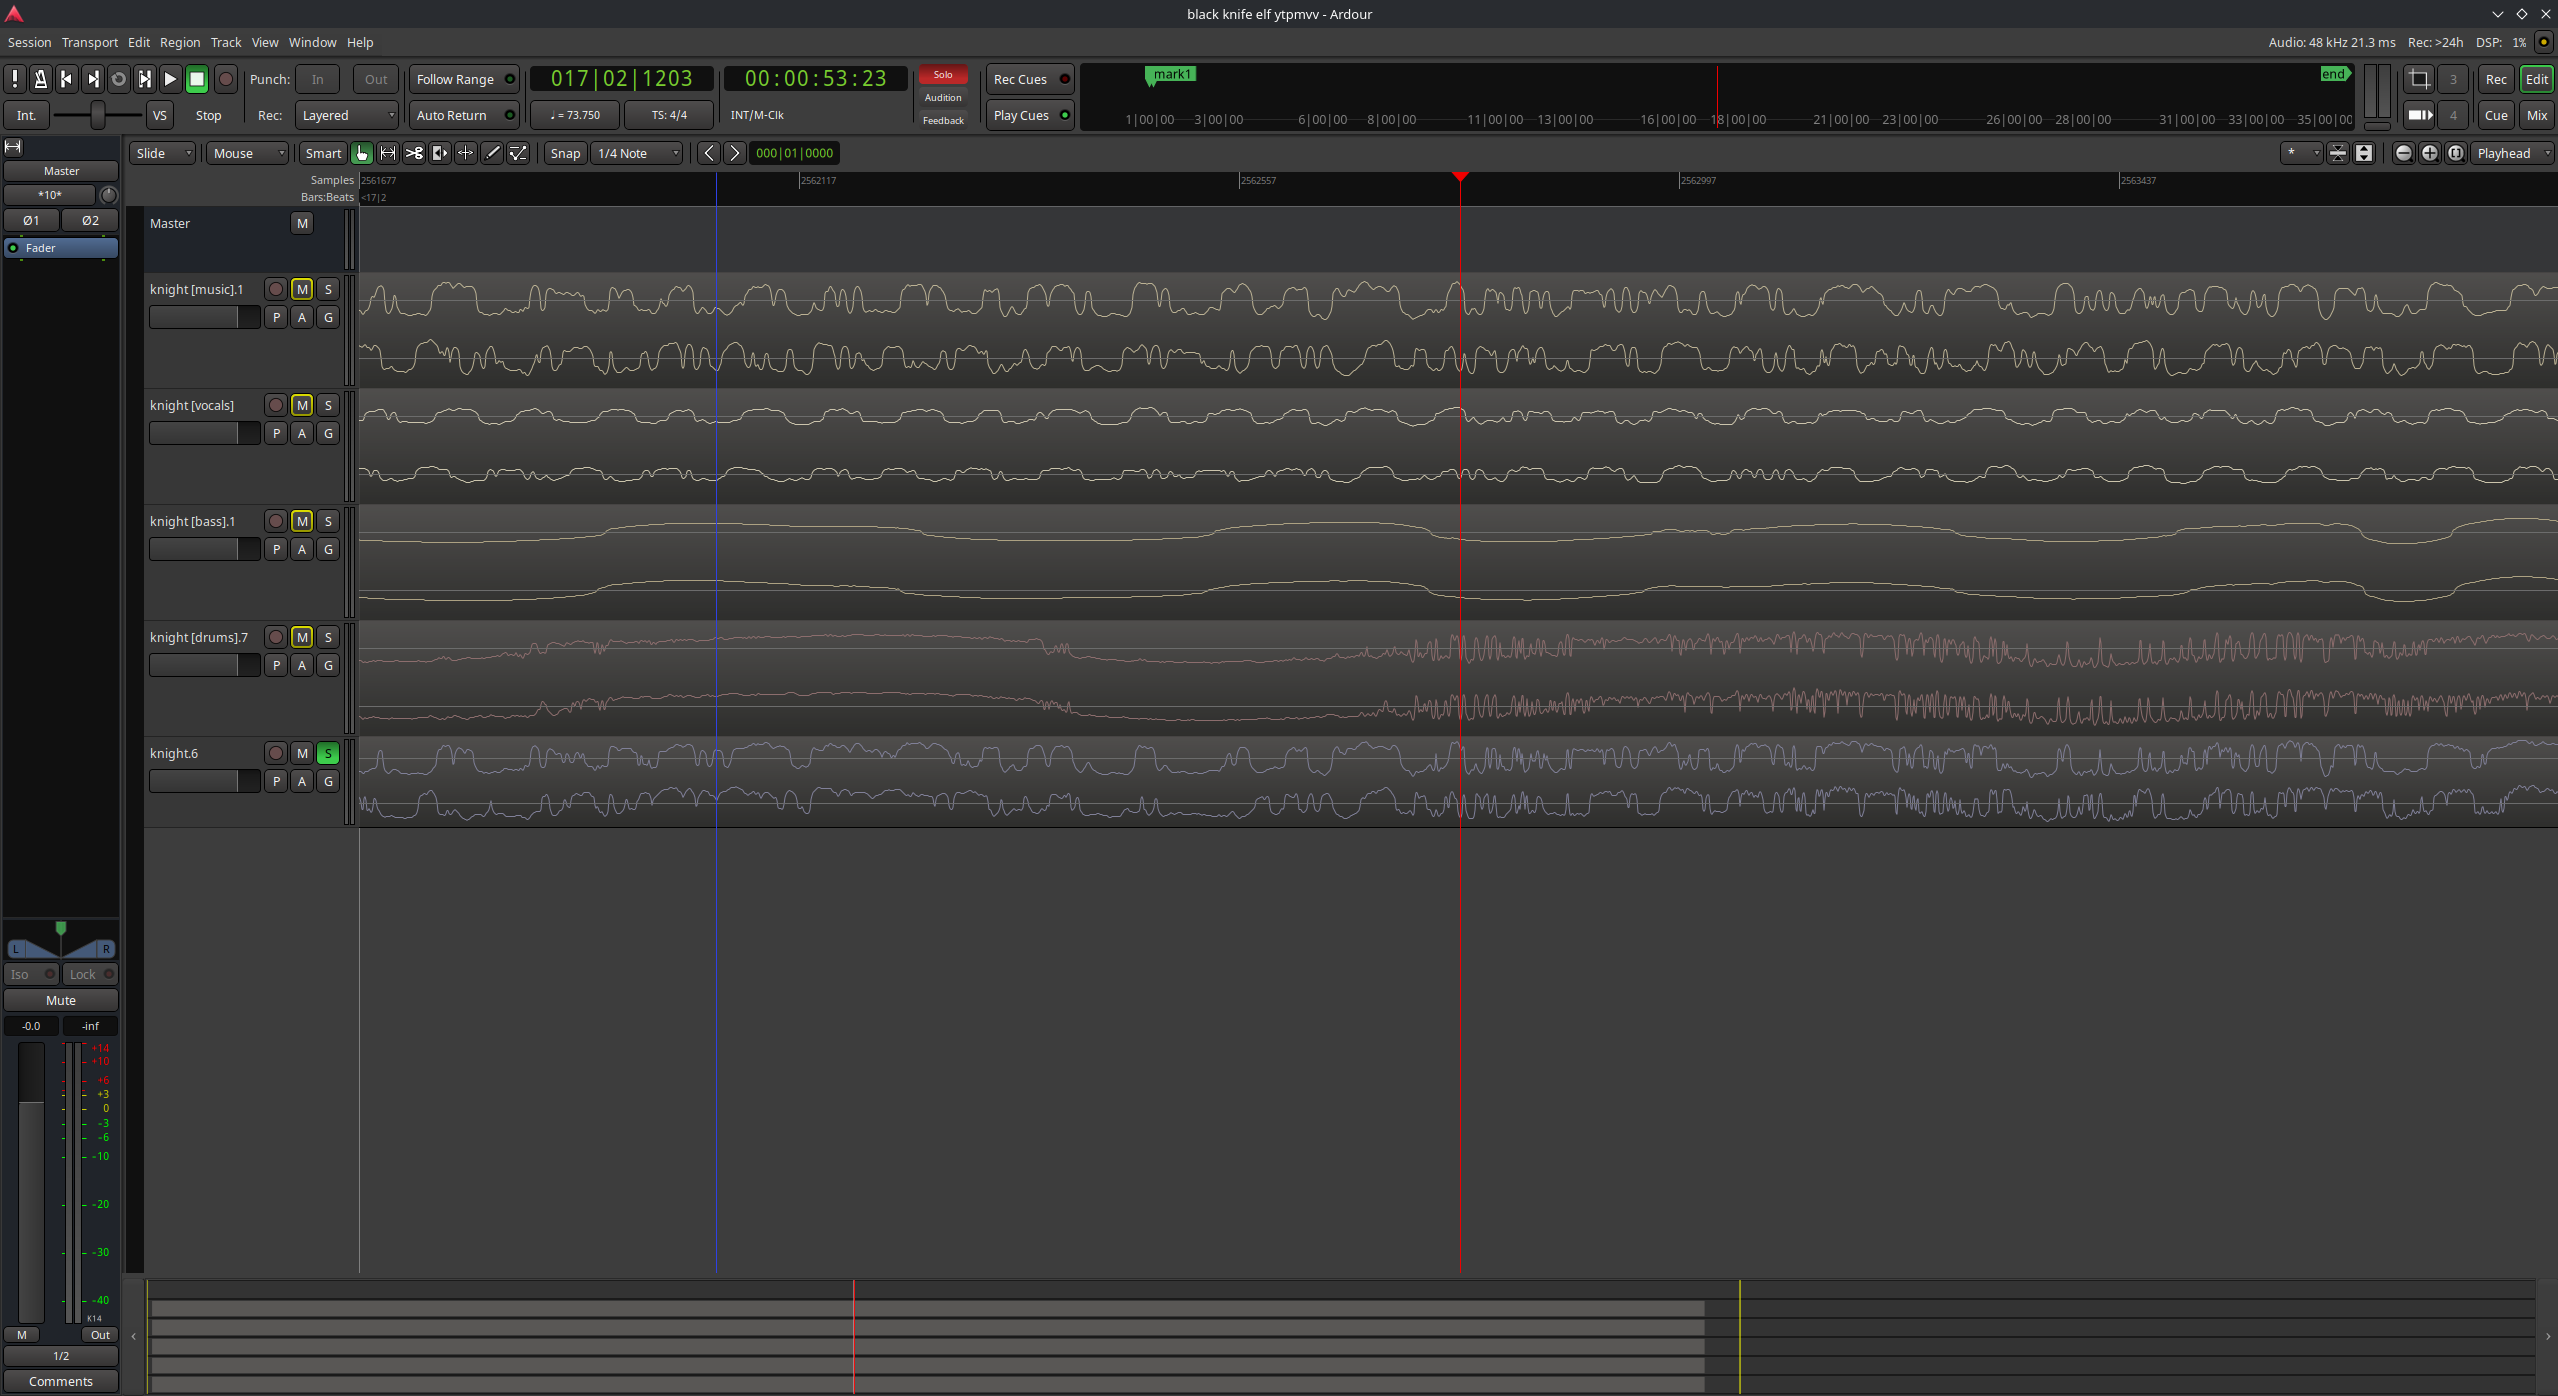The image size is (2558, 1396).
Task: Select the Stretch tool icon
Action: click(x=466, y=153)
